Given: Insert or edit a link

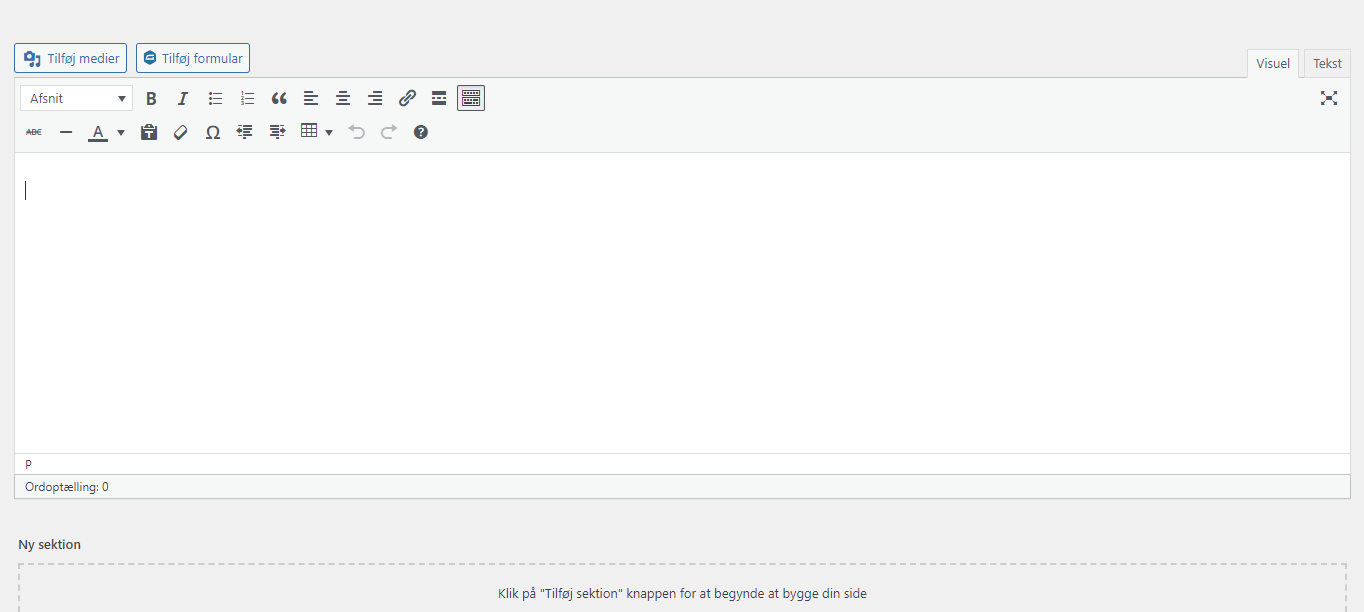Looking at the screenshot, I should tap(407, 98).
